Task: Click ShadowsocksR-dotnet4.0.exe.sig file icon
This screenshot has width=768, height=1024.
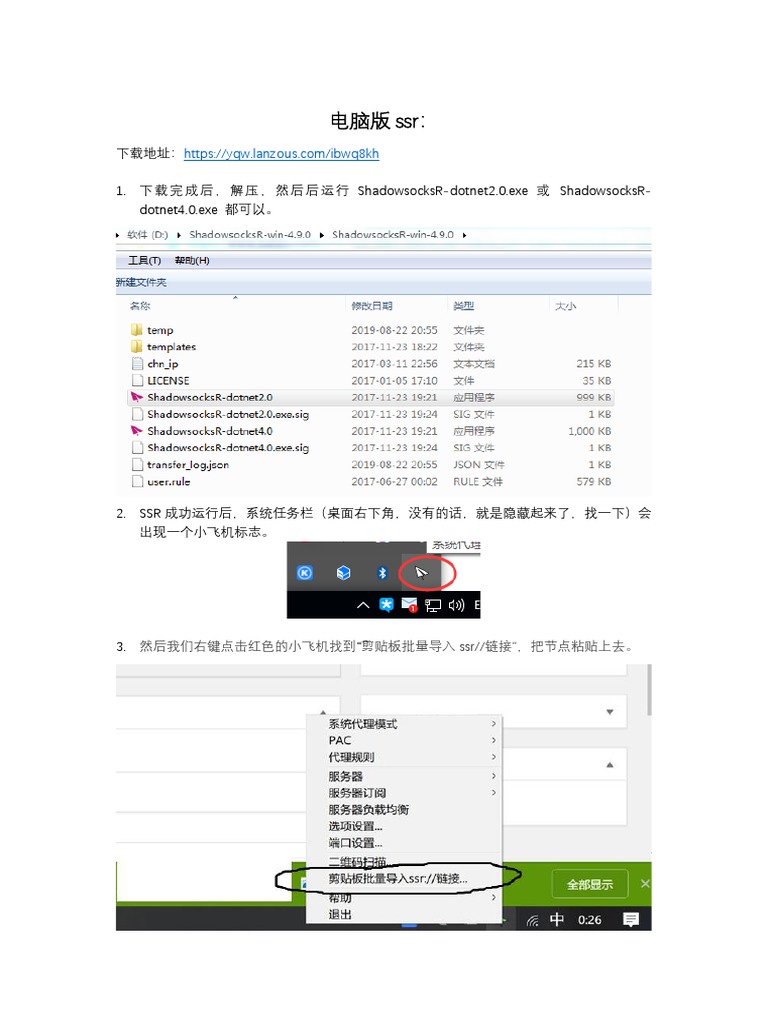Action: pos(137,448)
